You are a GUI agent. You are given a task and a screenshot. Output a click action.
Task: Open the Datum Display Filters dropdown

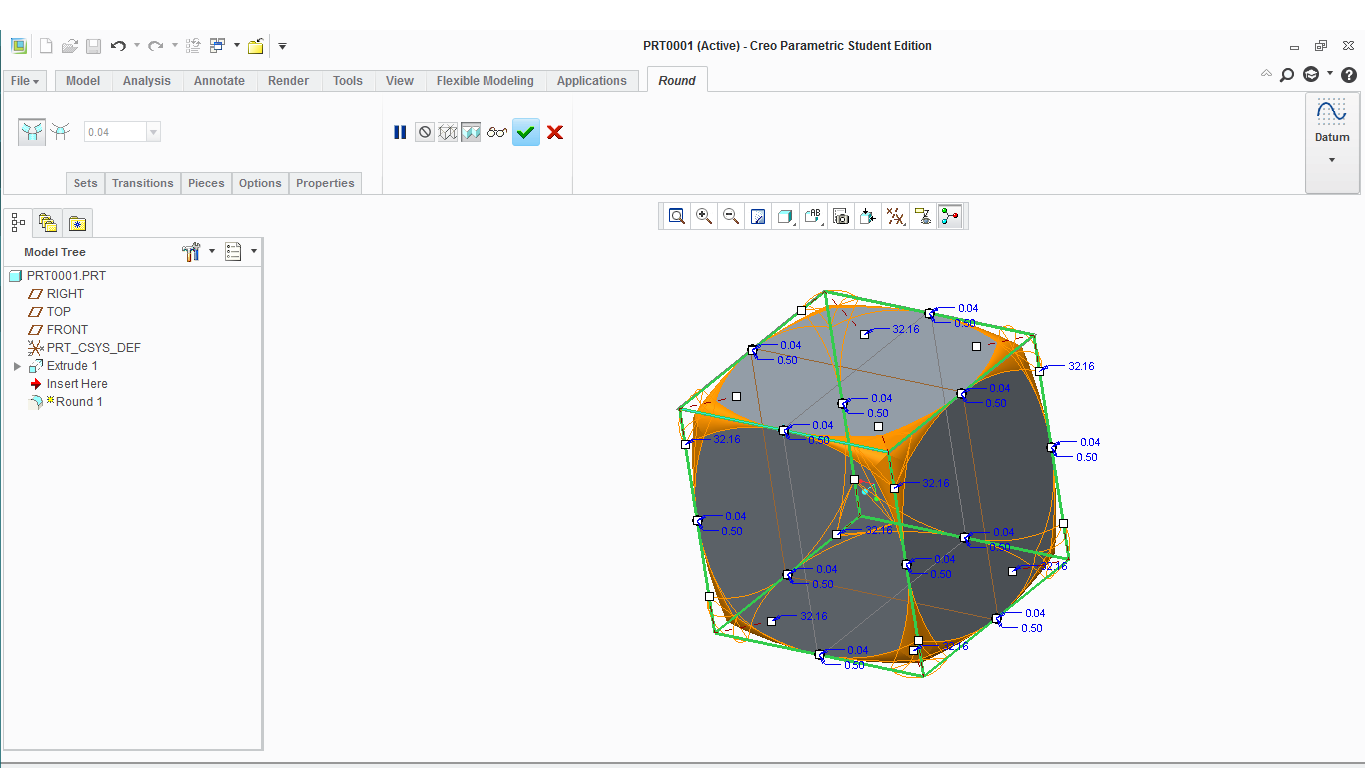[896, 216]
